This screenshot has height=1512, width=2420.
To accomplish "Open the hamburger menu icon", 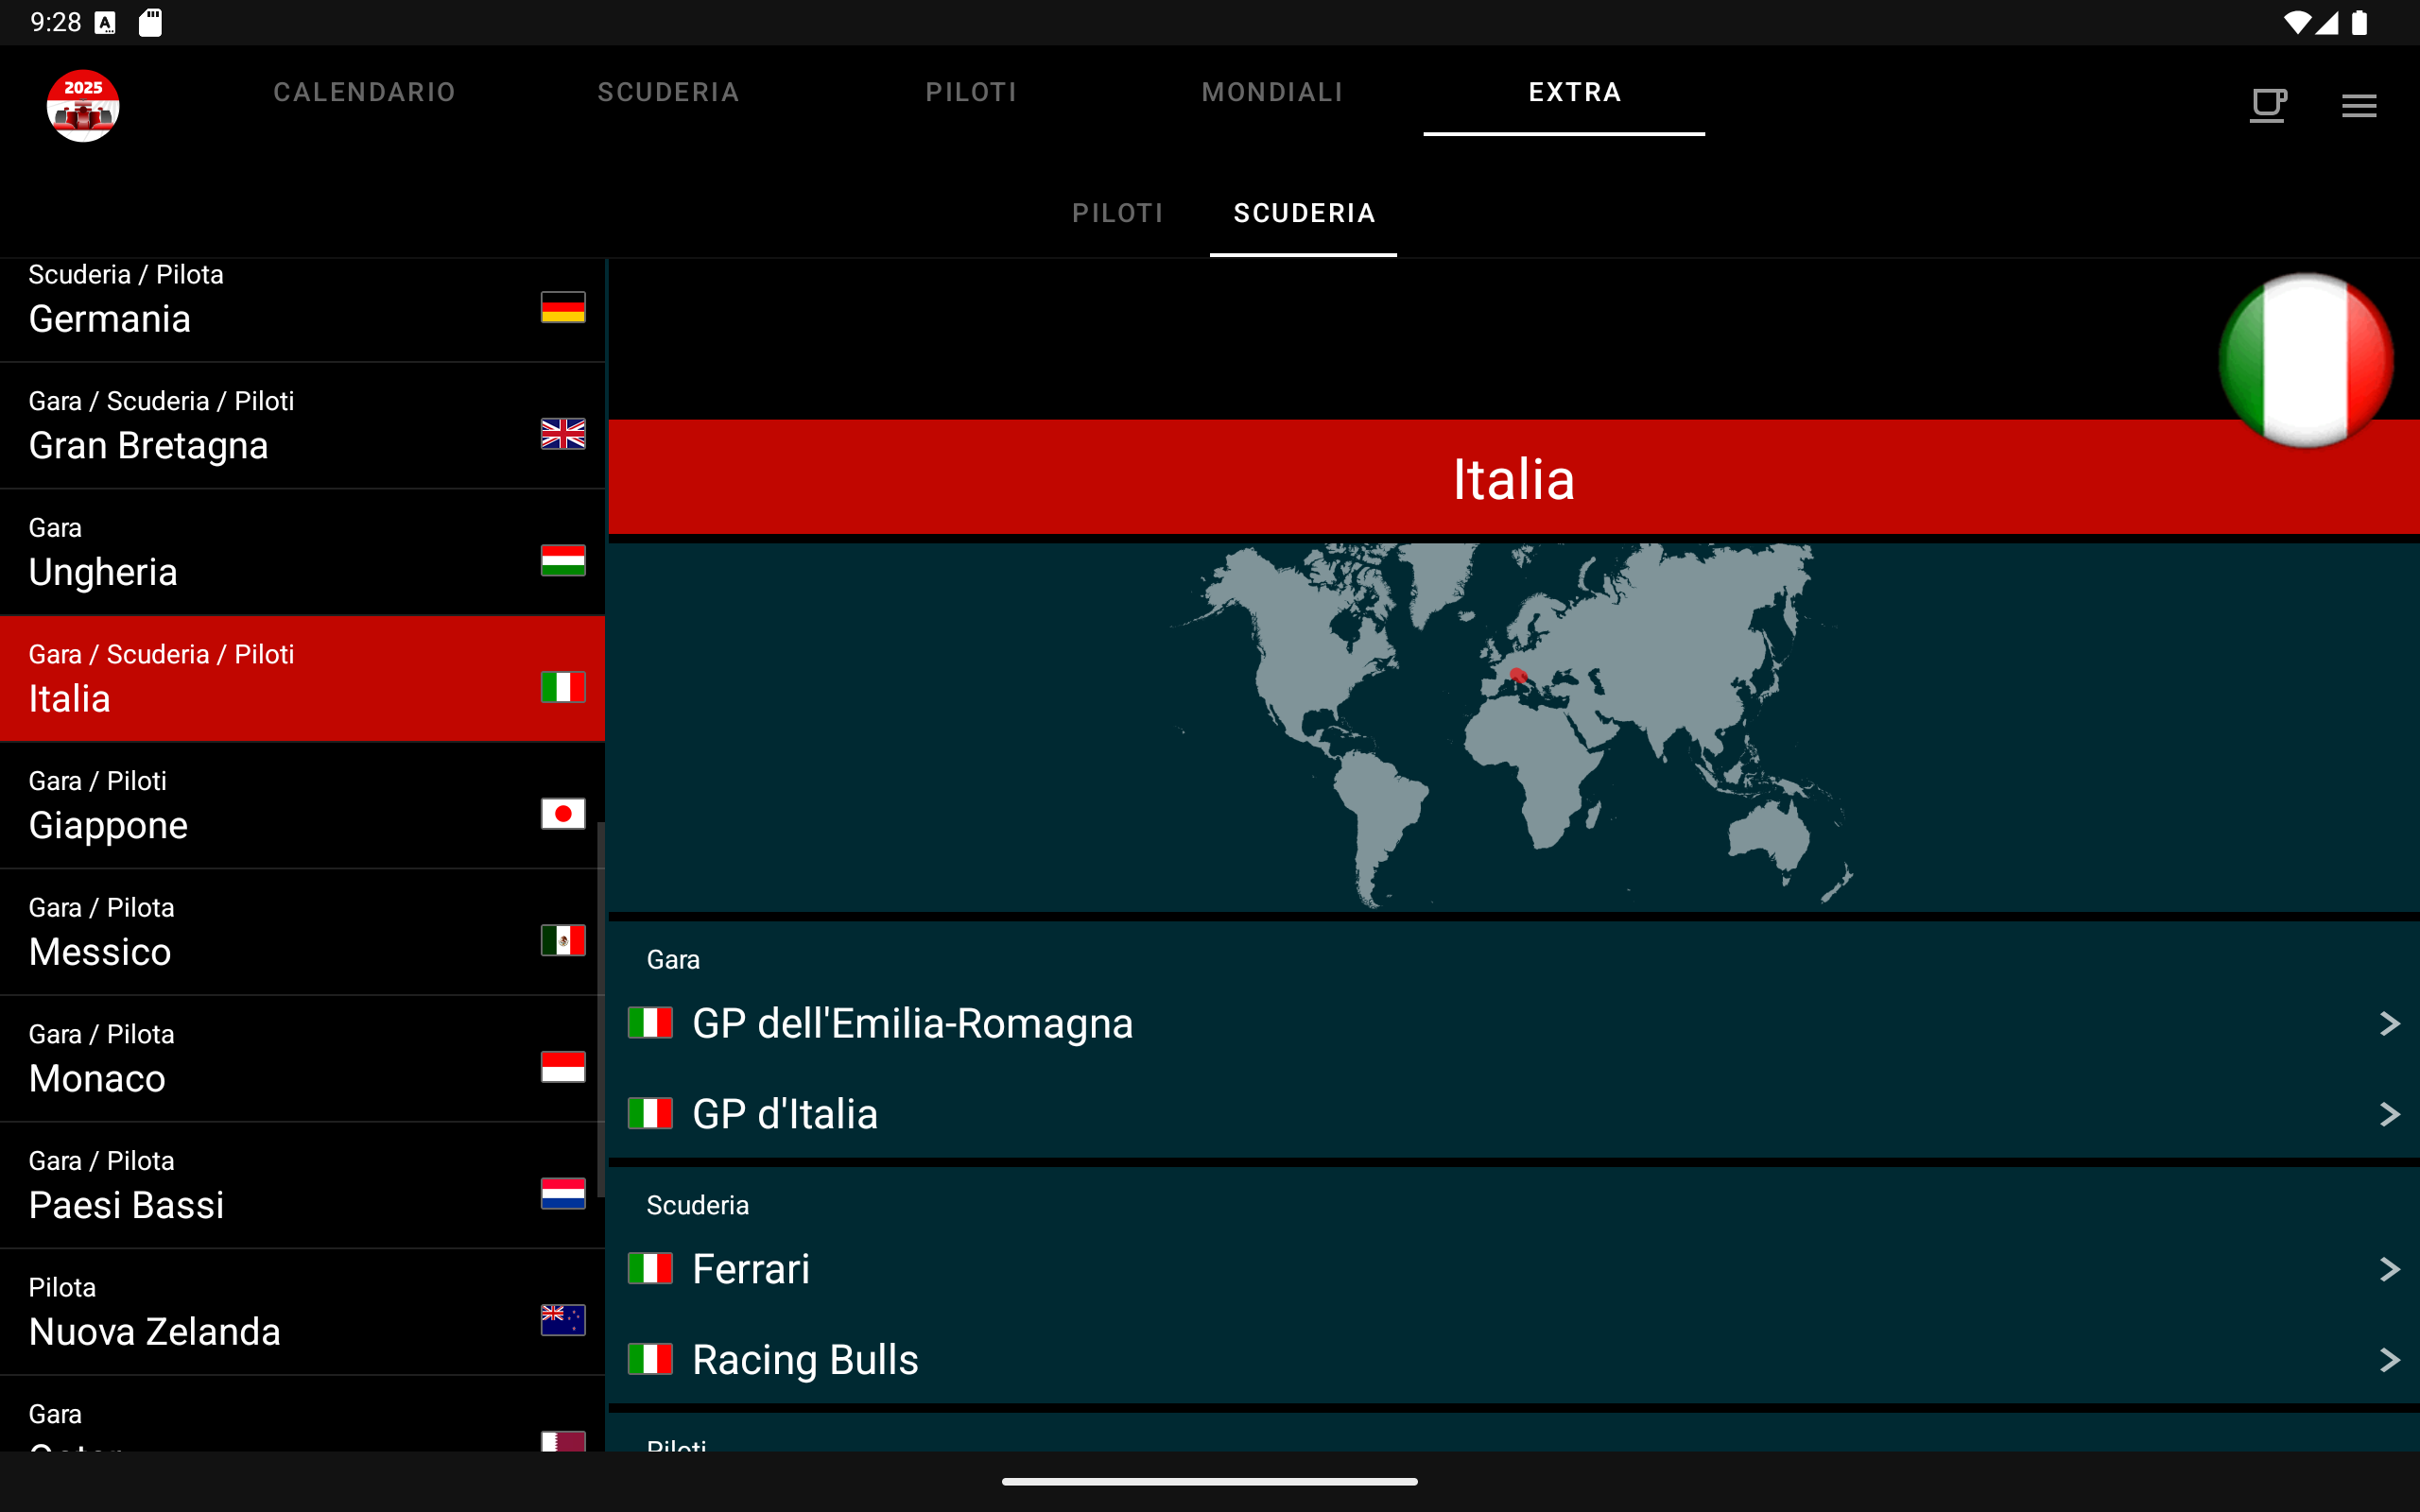I will coord(2358,105).
